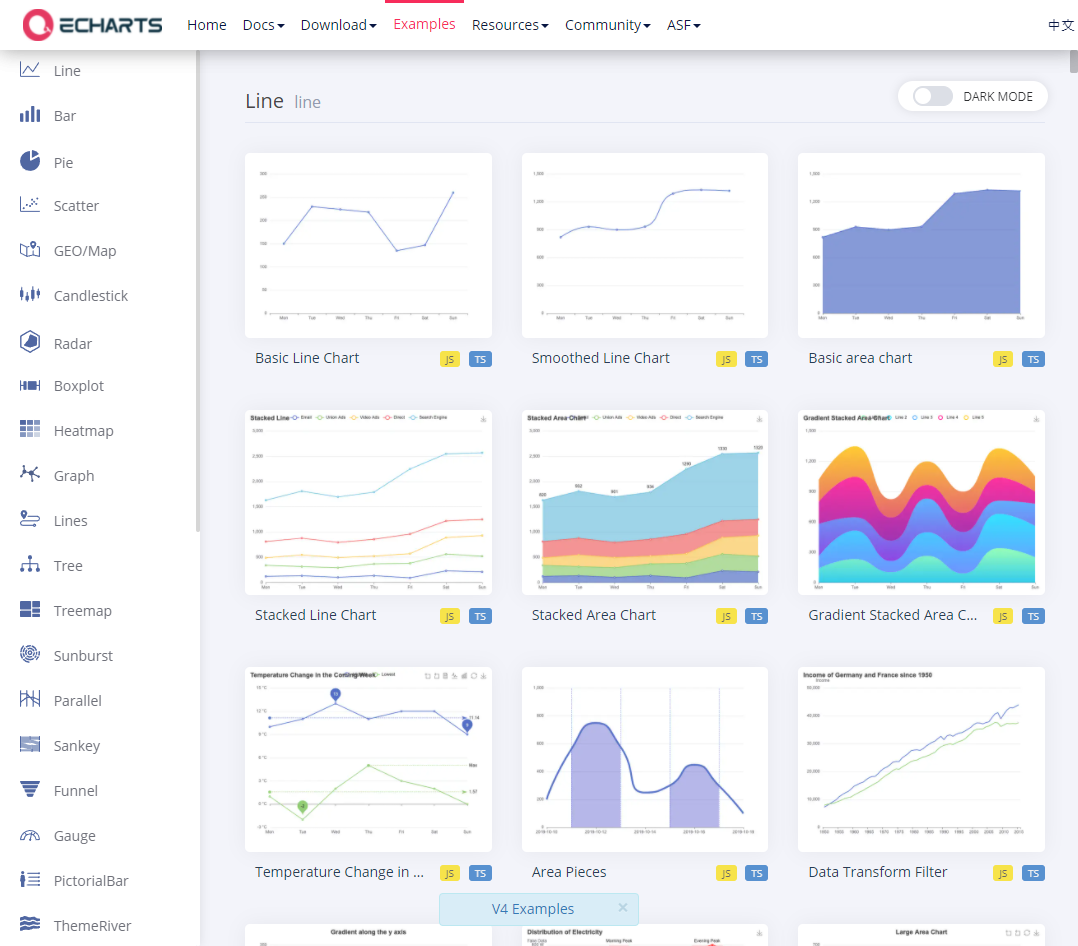
Task: Select the Gauge chart icon
Action: [30, 835]
